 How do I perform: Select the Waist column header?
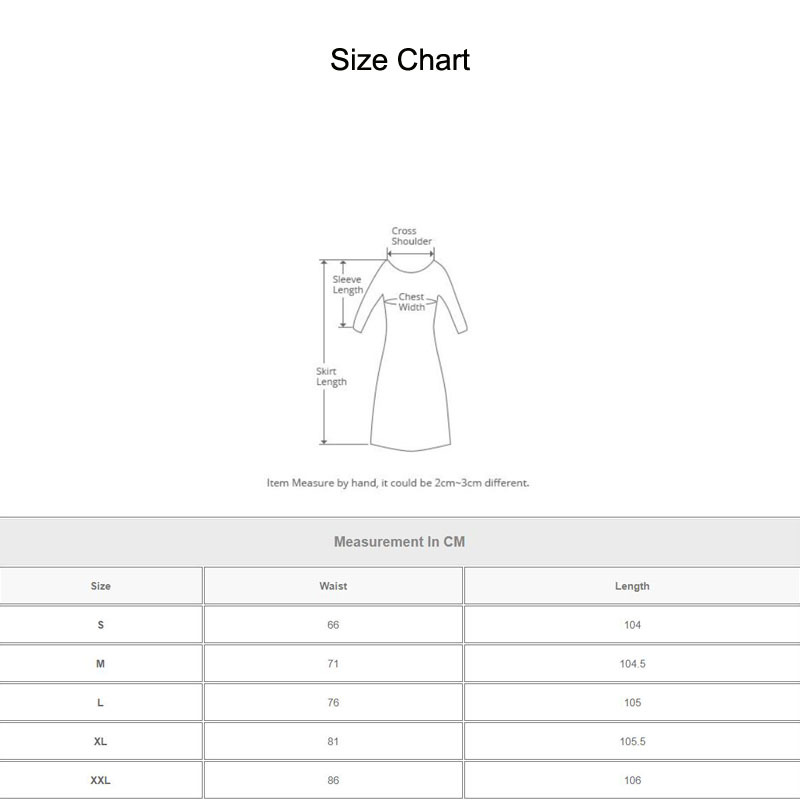click(x=333, y=586)
